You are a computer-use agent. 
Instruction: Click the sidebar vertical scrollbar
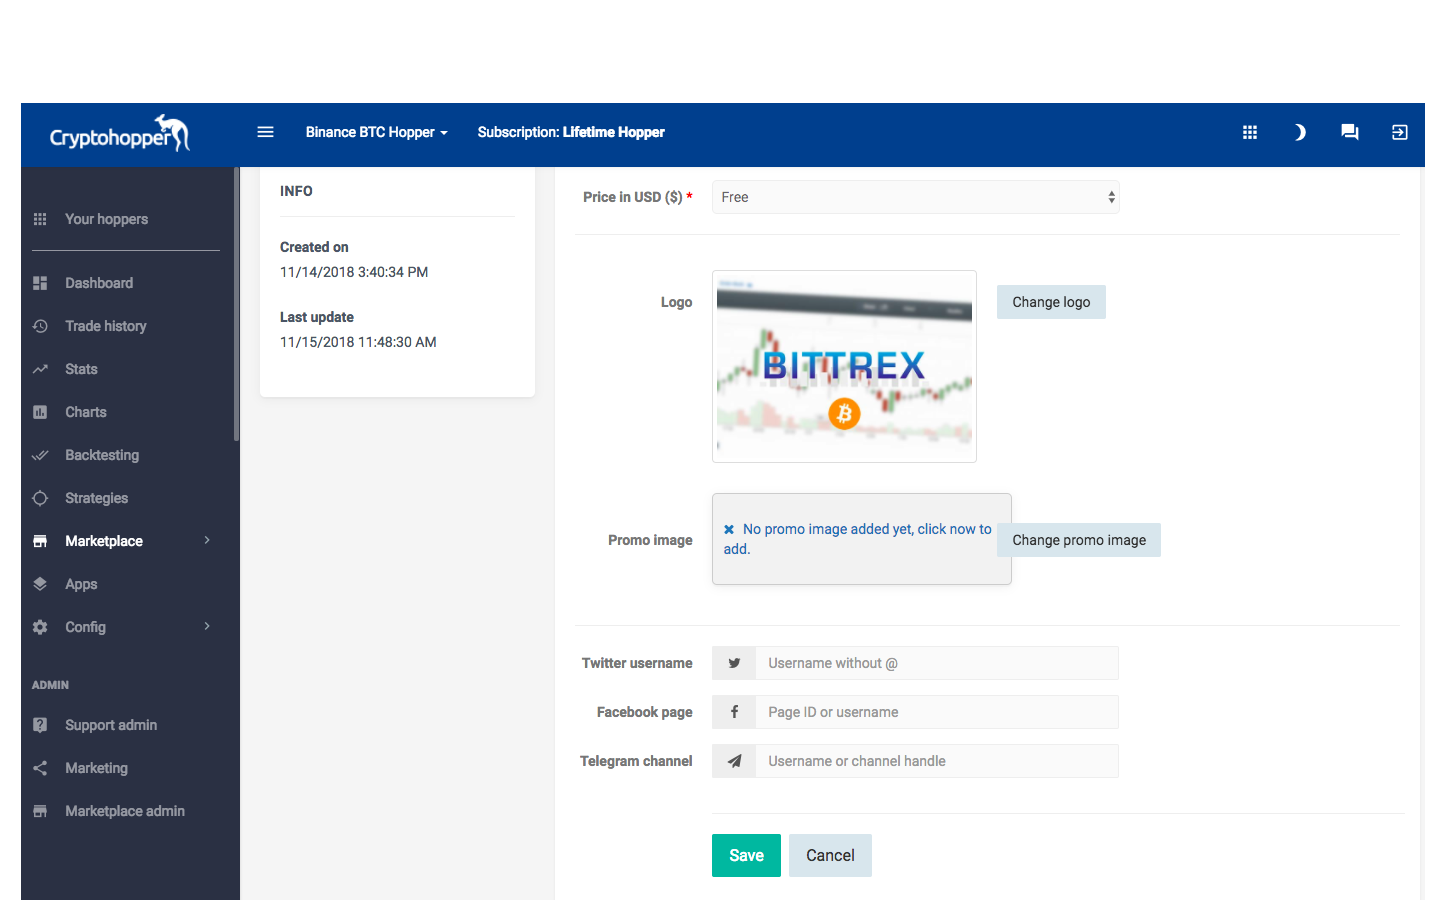236,304
